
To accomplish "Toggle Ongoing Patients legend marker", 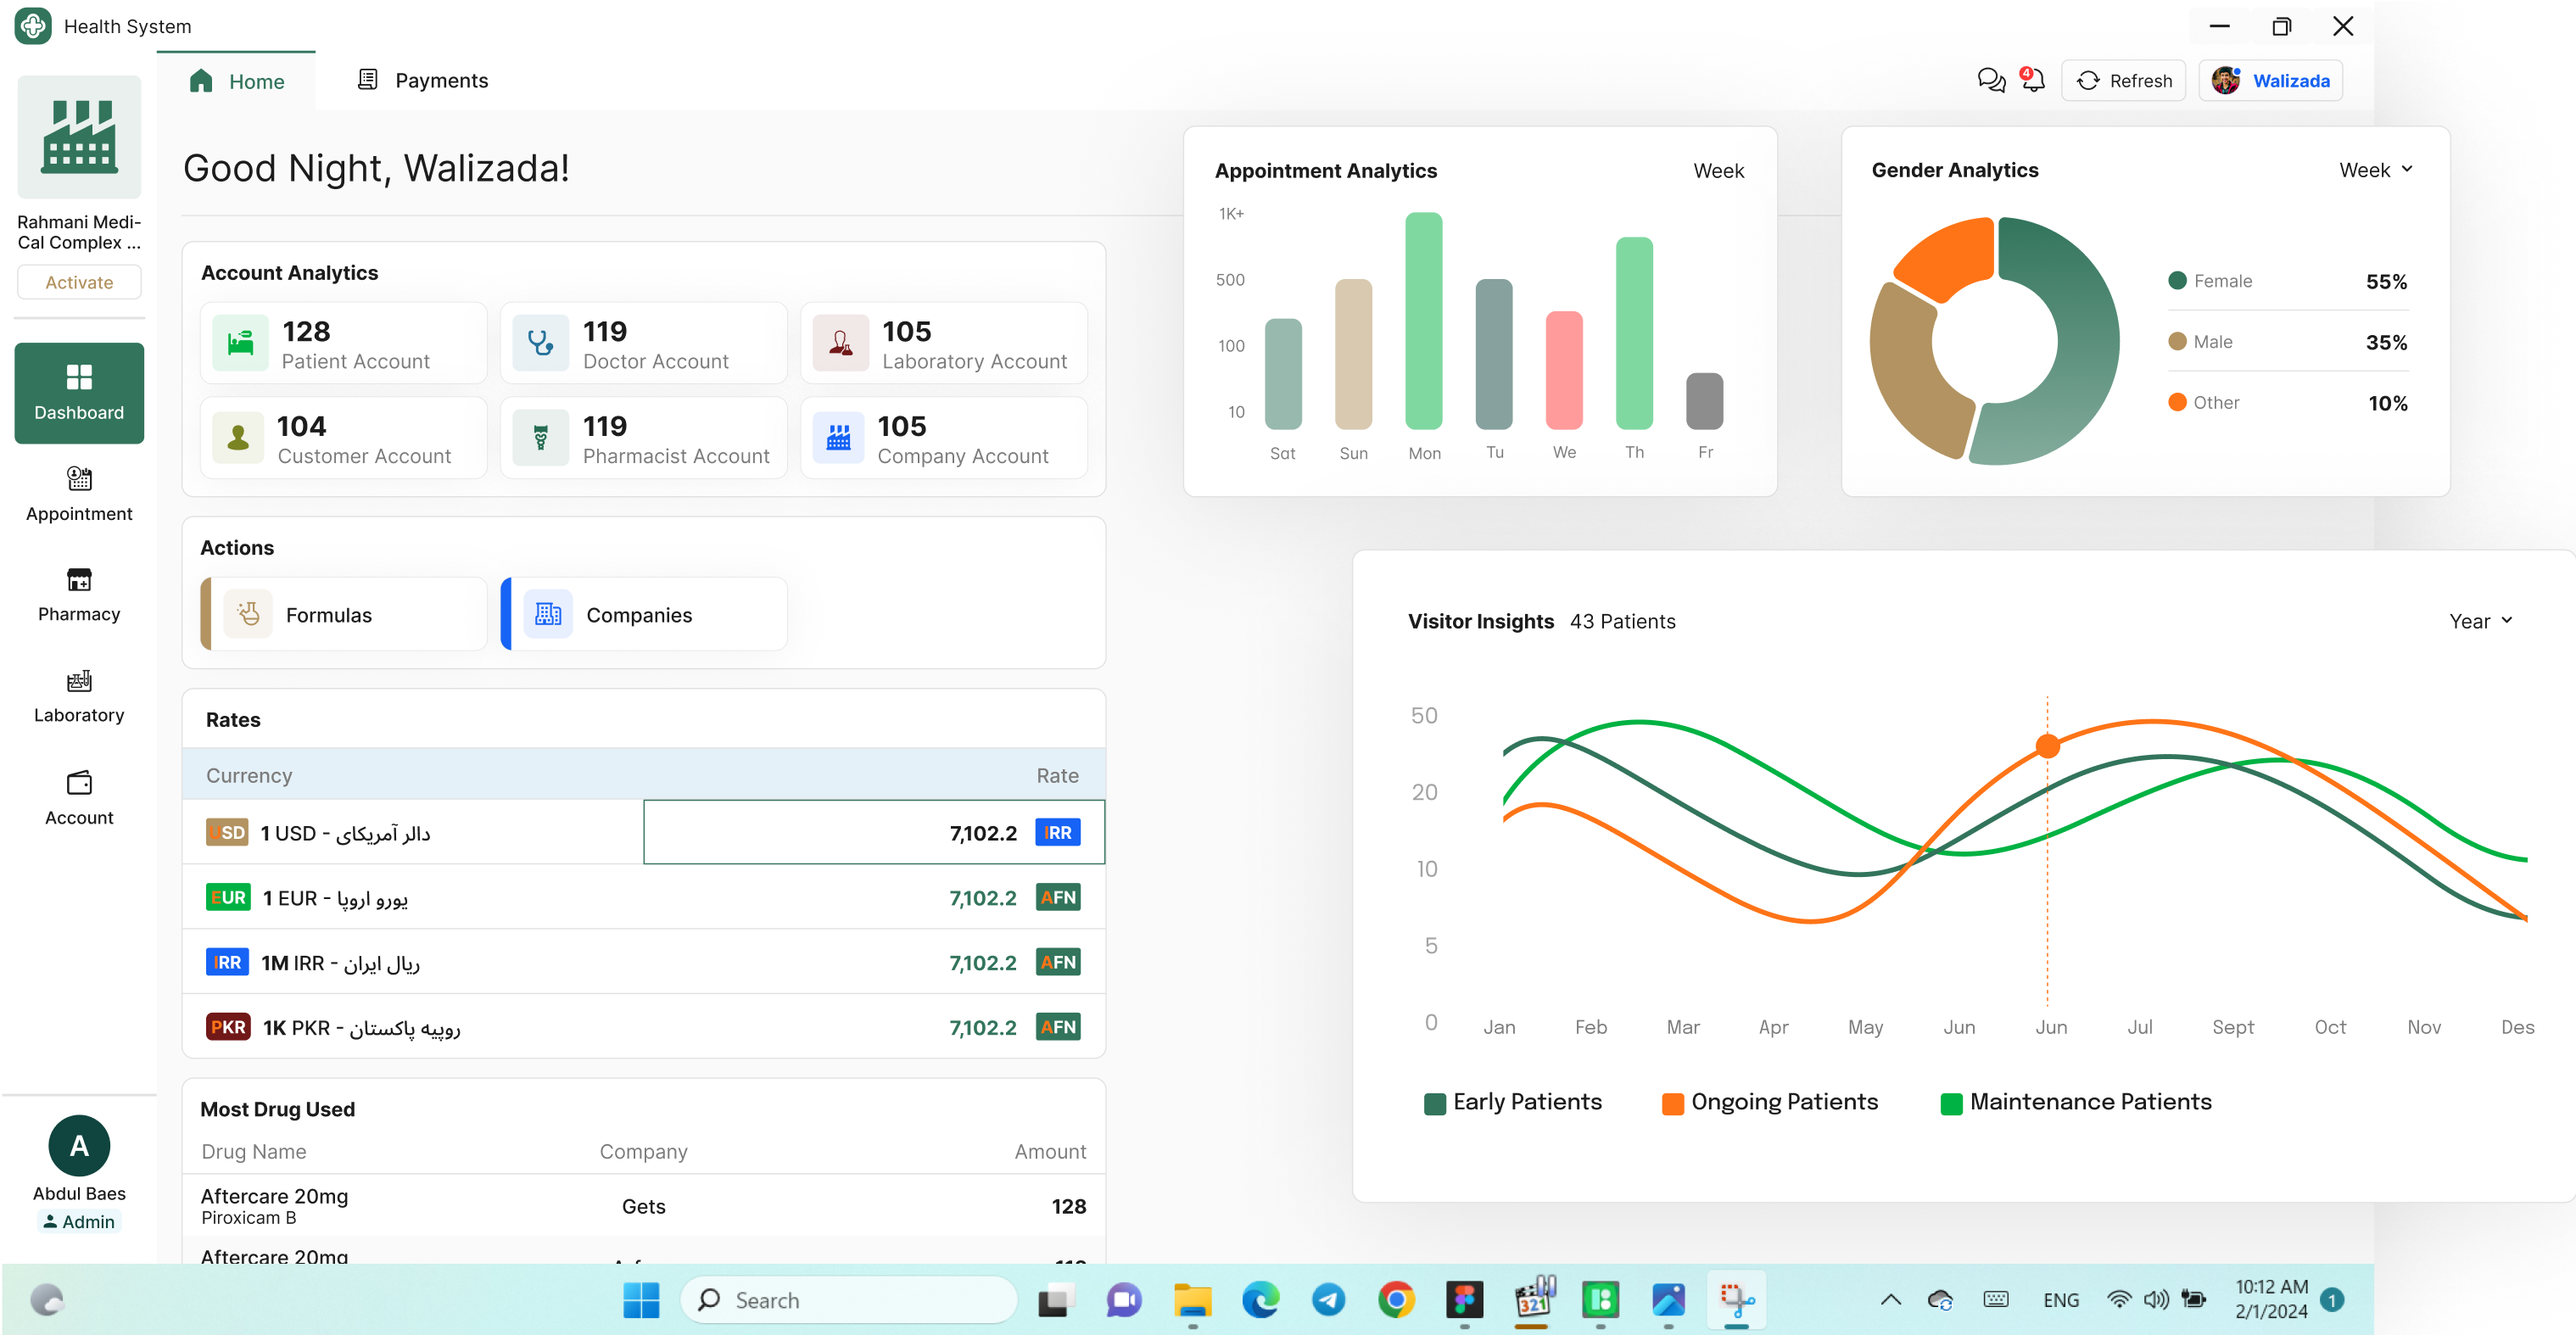I will click(1672, 1103).
